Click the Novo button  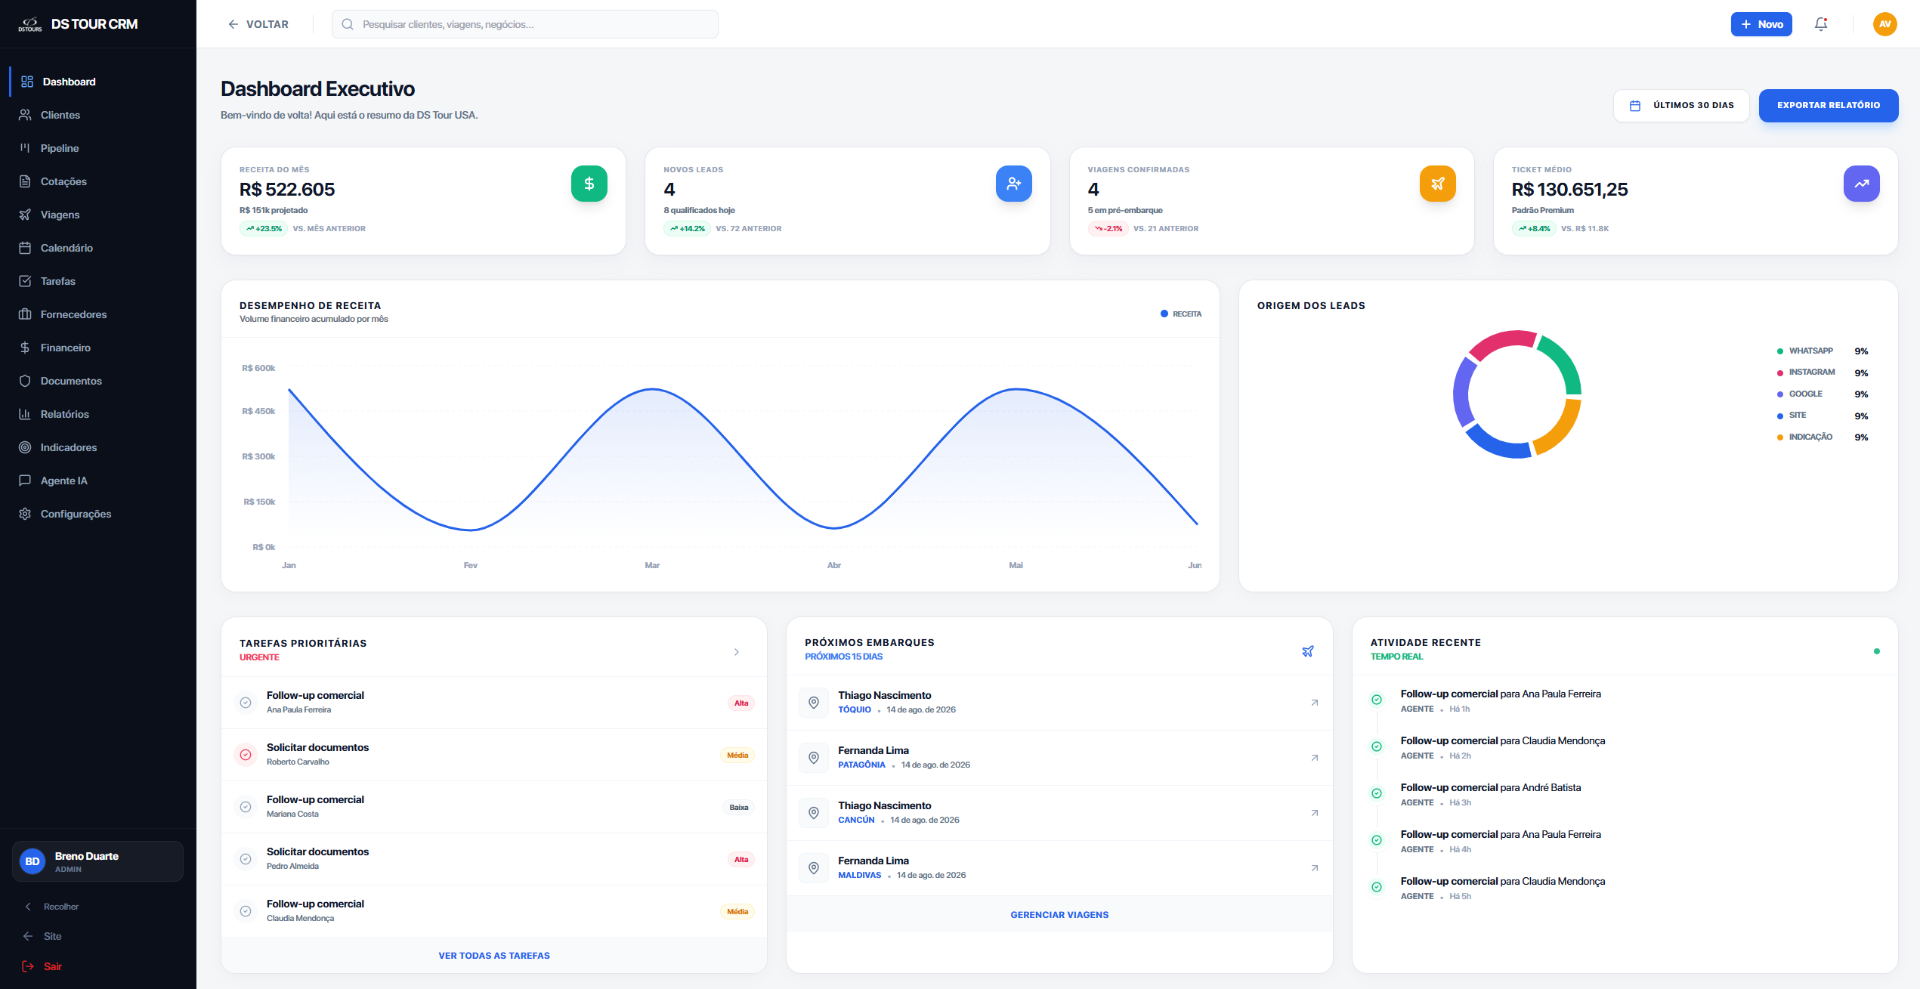point(1761,24)
